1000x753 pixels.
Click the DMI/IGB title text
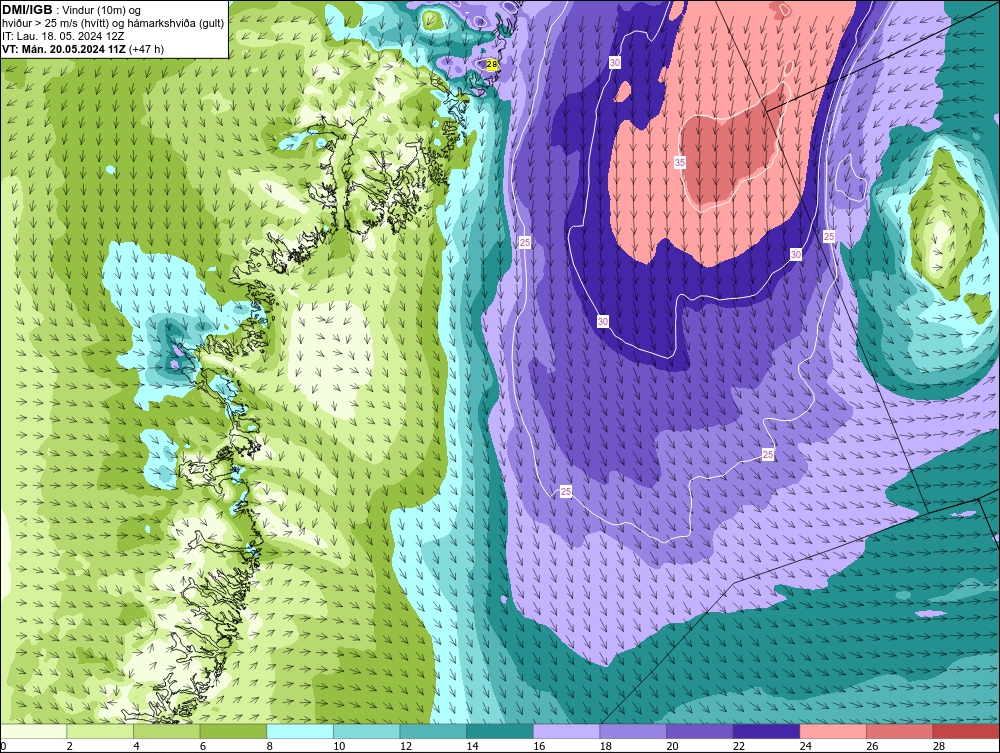(x=27, y=10)
